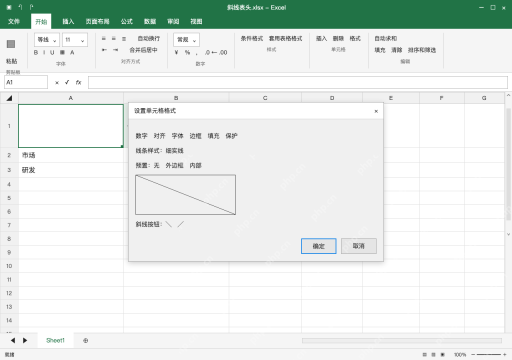This screenshot has width=512, height=360.
Task: Choose the 无 border preset
Action: coord(156,165)
